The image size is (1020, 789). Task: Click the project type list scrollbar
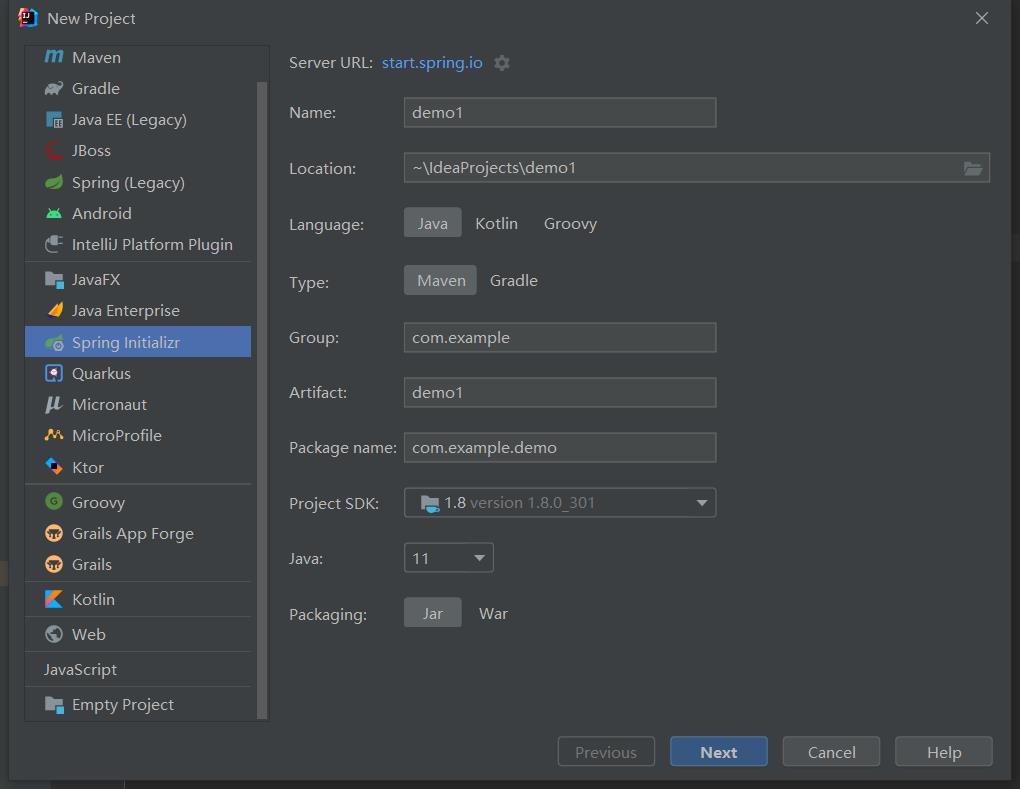click(262, 400)
